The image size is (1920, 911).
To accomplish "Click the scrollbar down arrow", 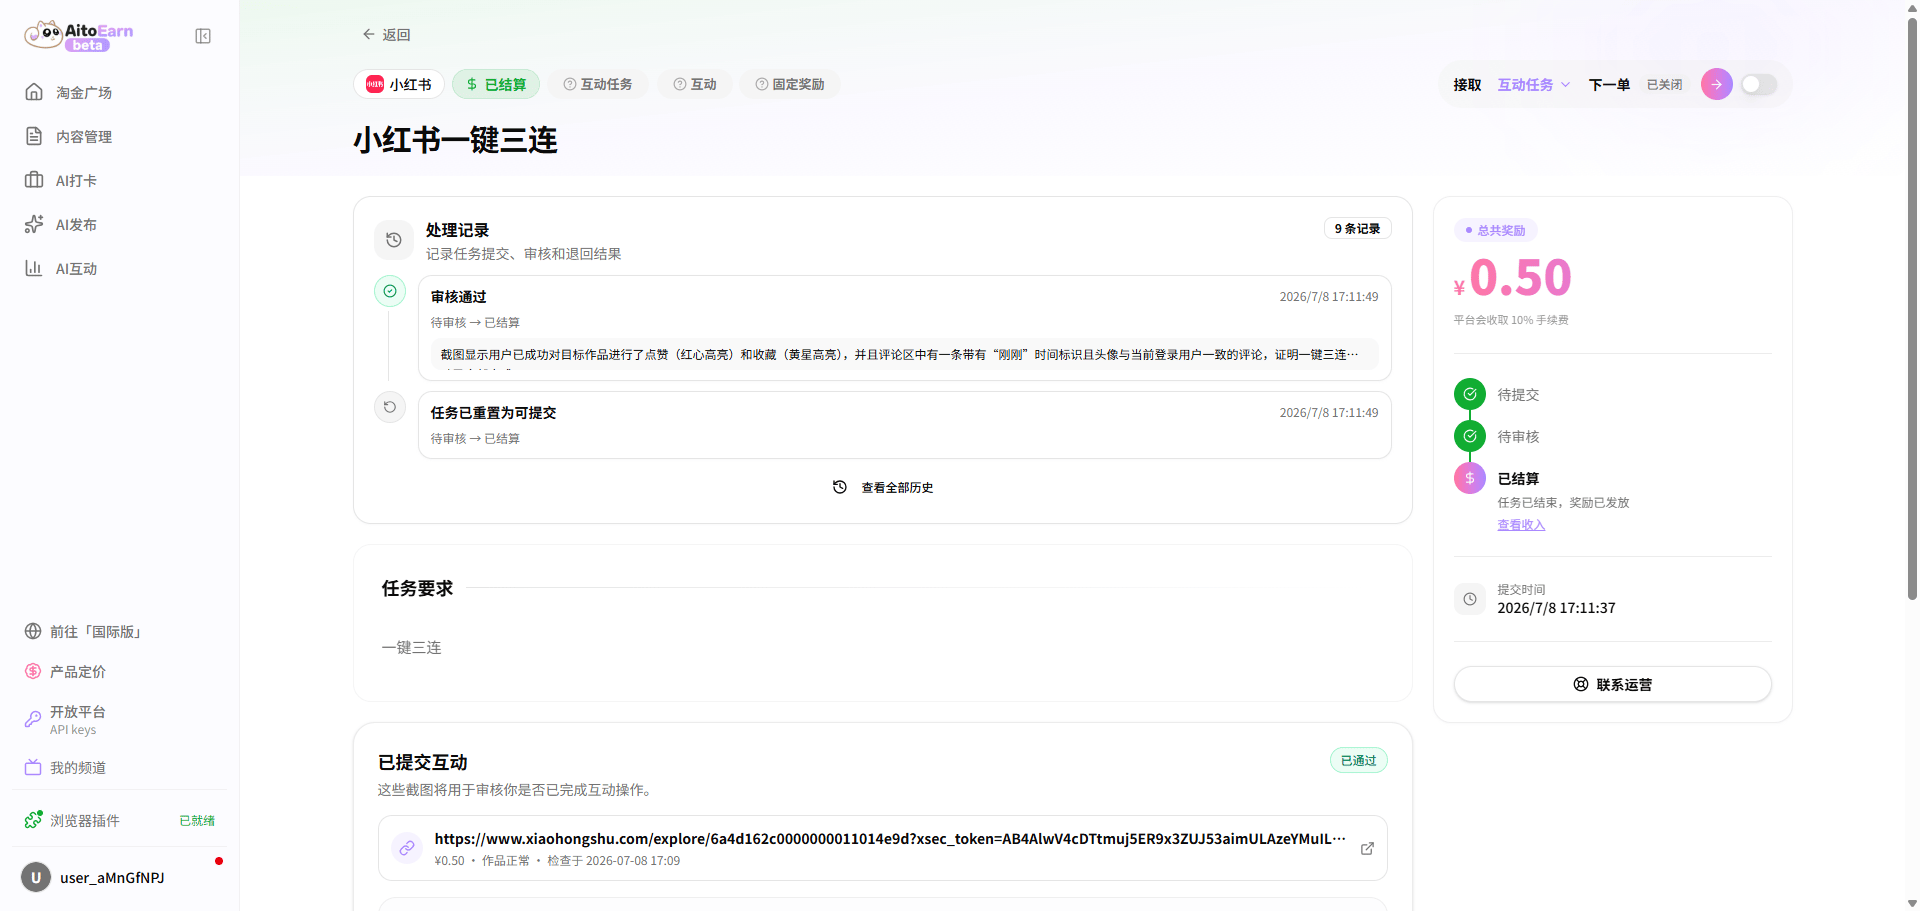I will click(1912, 903).
